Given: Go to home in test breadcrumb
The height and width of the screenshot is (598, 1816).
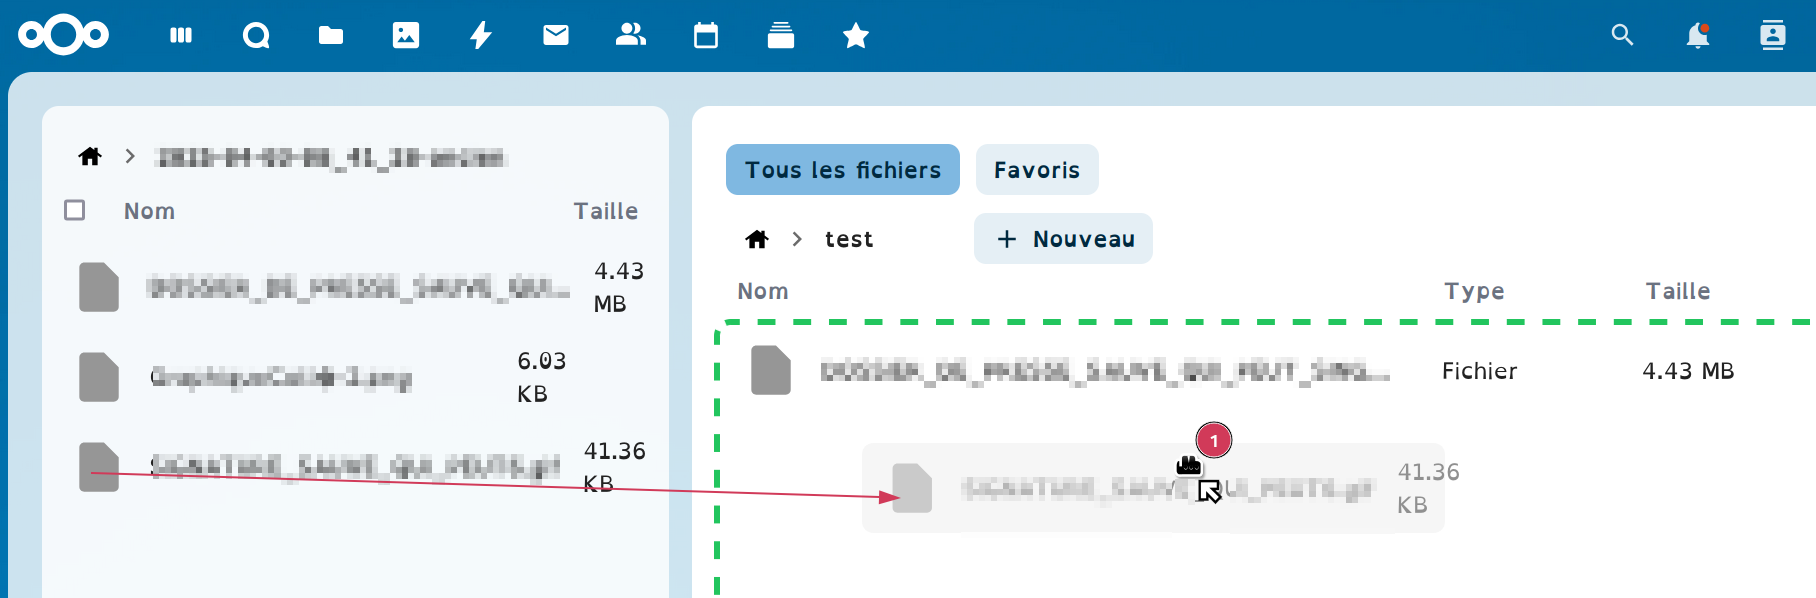Looking at the screenshot, I should [757, 239].
